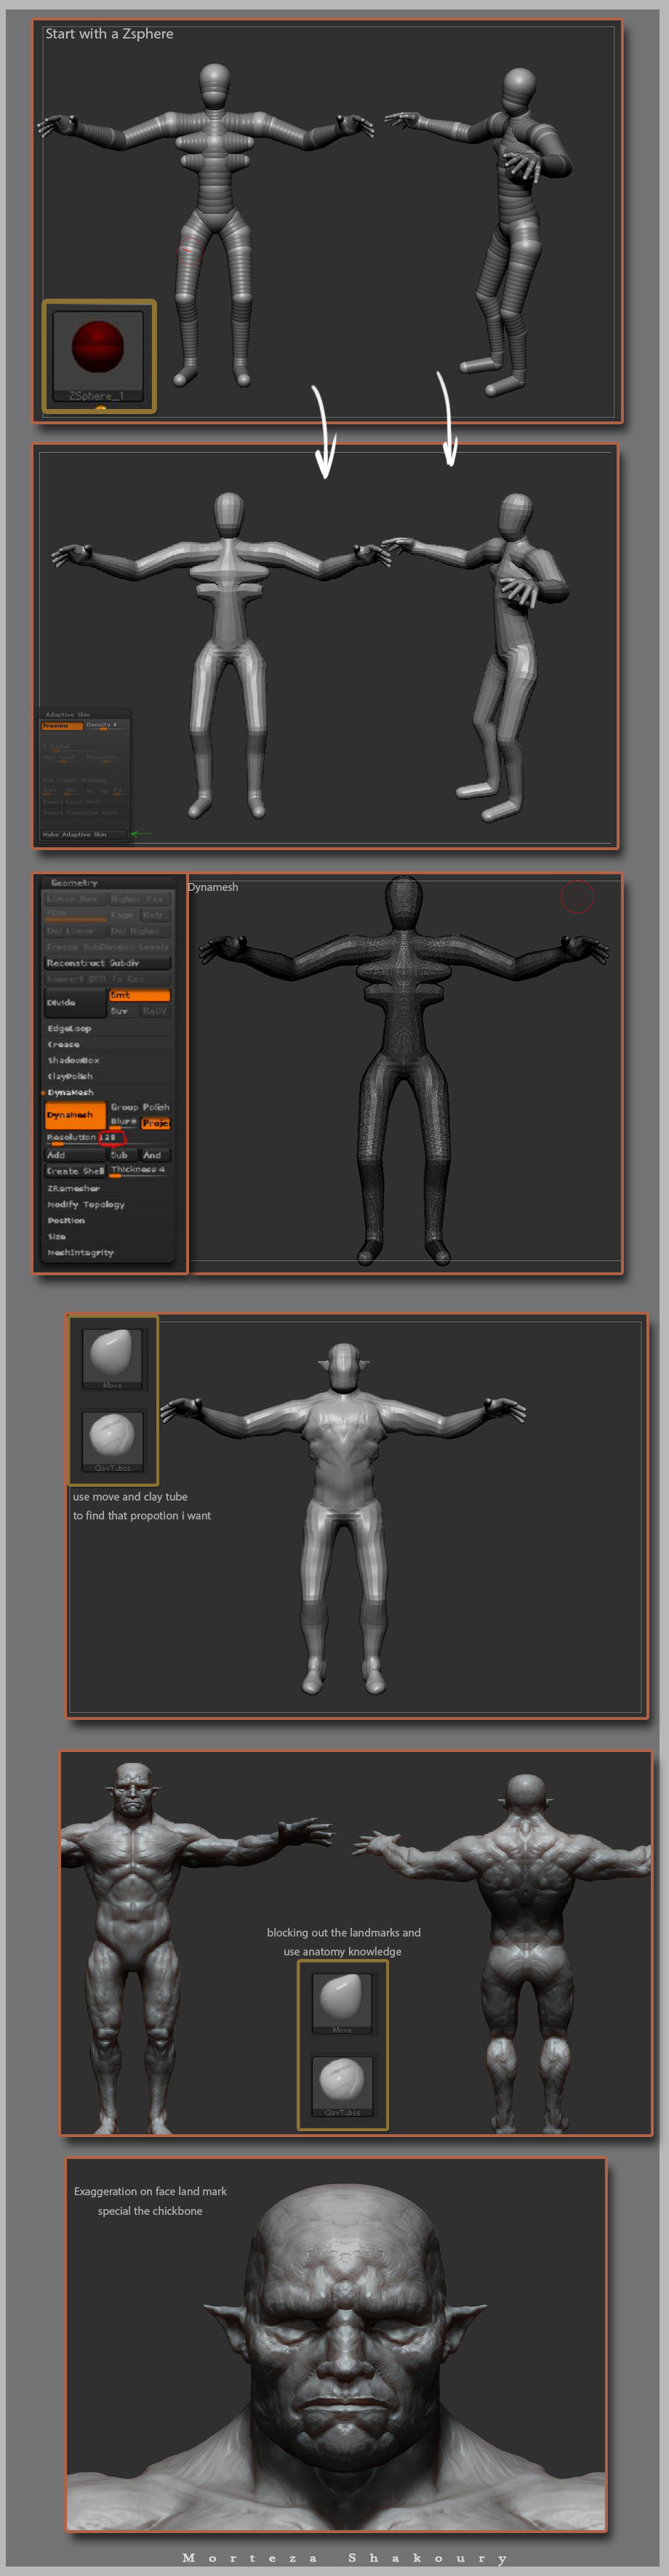Adjust the Proximity slider
Screen dimensions: 669x2576
tap(106, 759)
